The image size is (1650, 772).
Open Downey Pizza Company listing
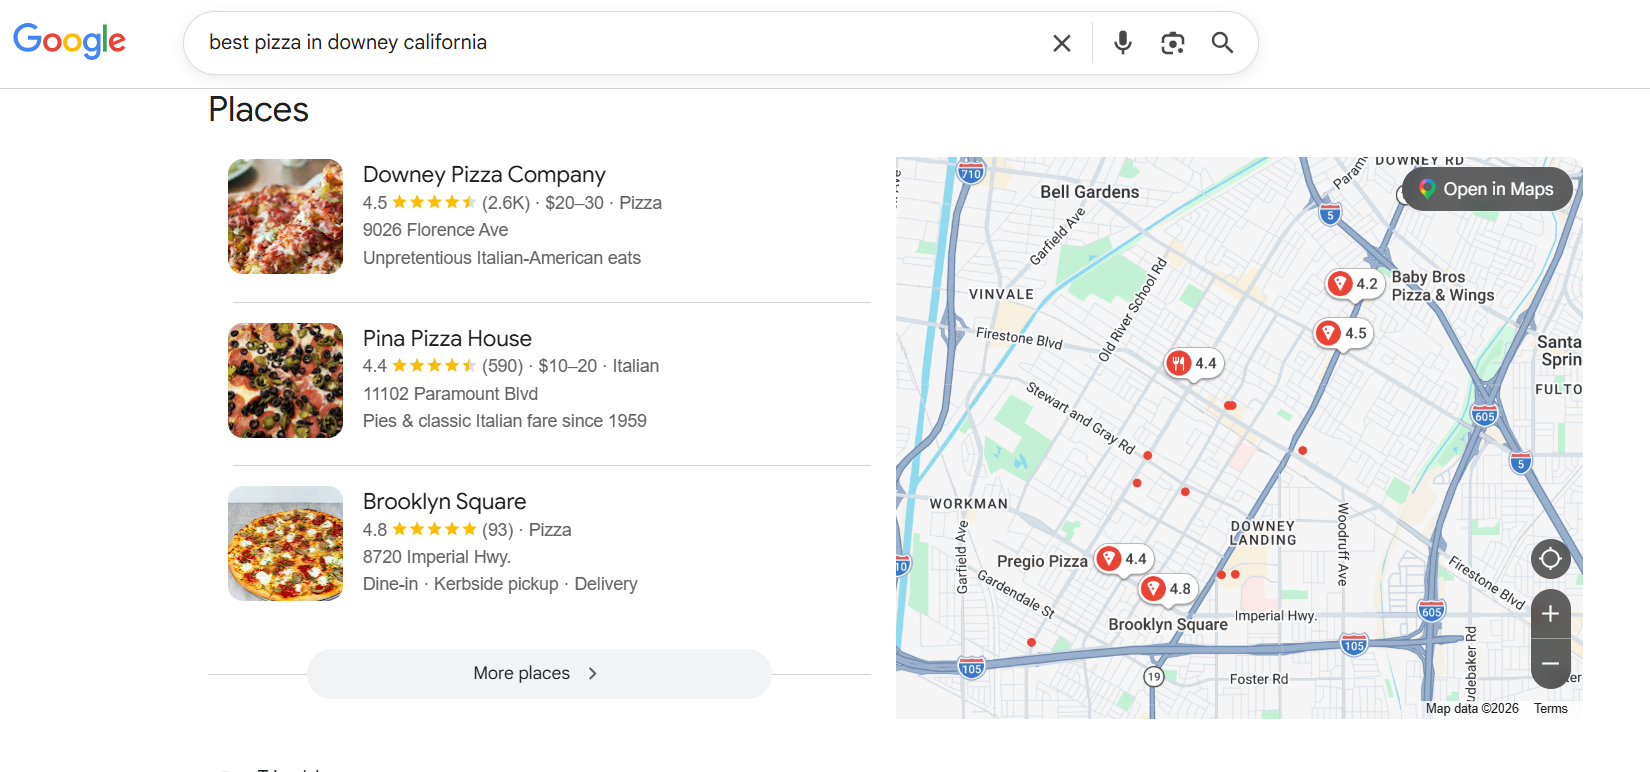pos(484,175)
